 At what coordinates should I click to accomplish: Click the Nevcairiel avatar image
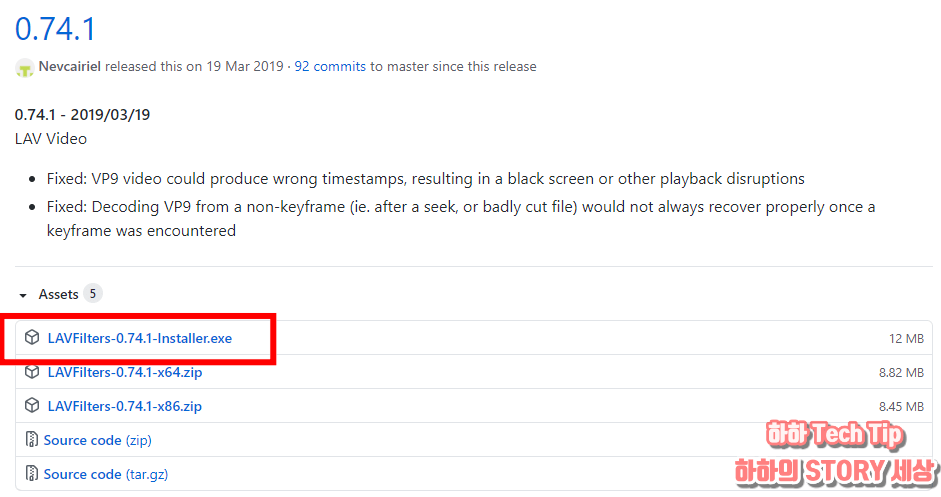pos(25,68)
